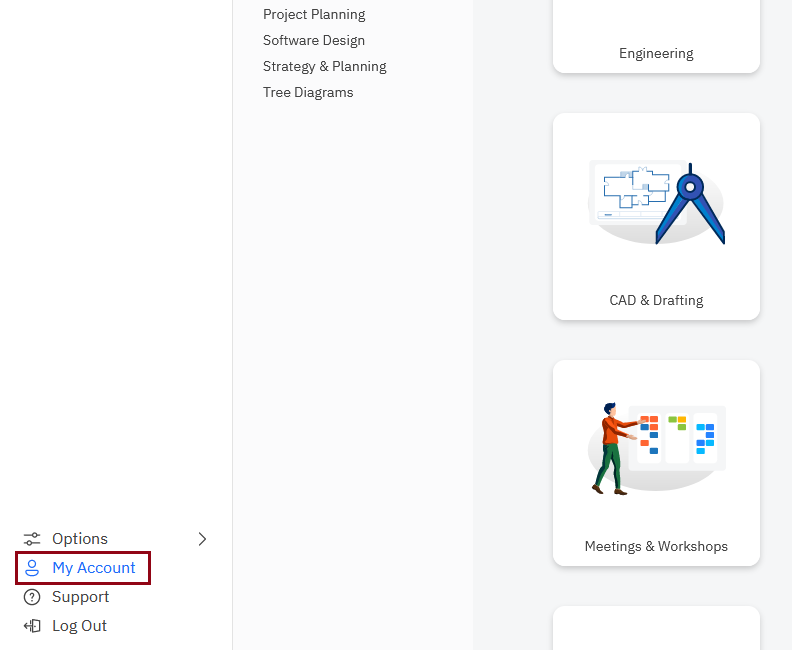Screen dimensions: 792x650
Task: Select the Log Out text
Action: pyautogui.click(x=80, y=626)
